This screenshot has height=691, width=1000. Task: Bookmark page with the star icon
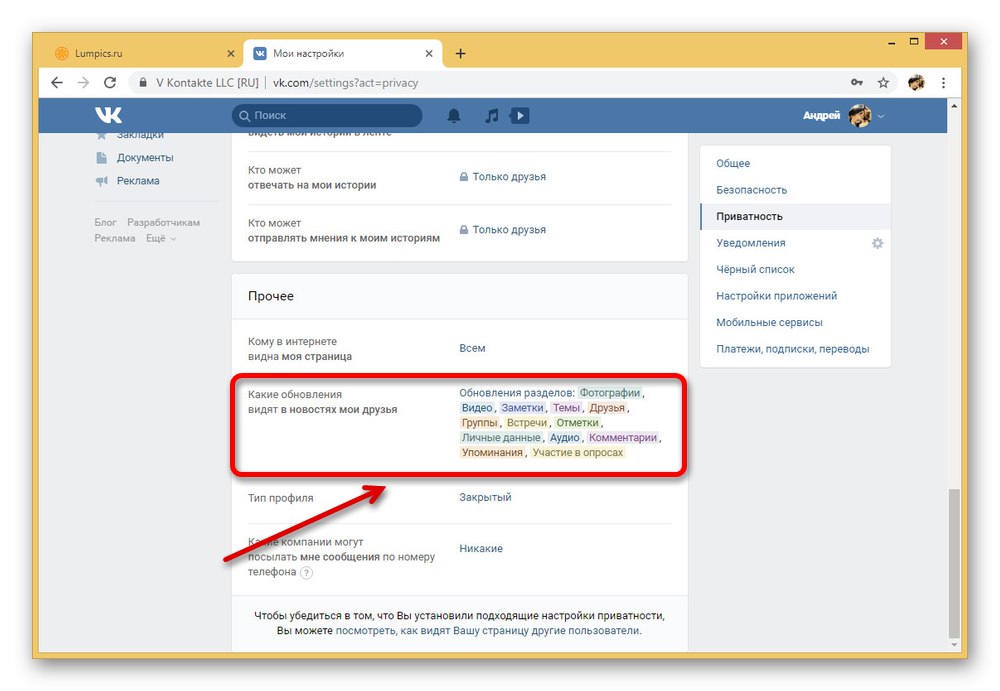pyautogui.click(x=883, y=82)
